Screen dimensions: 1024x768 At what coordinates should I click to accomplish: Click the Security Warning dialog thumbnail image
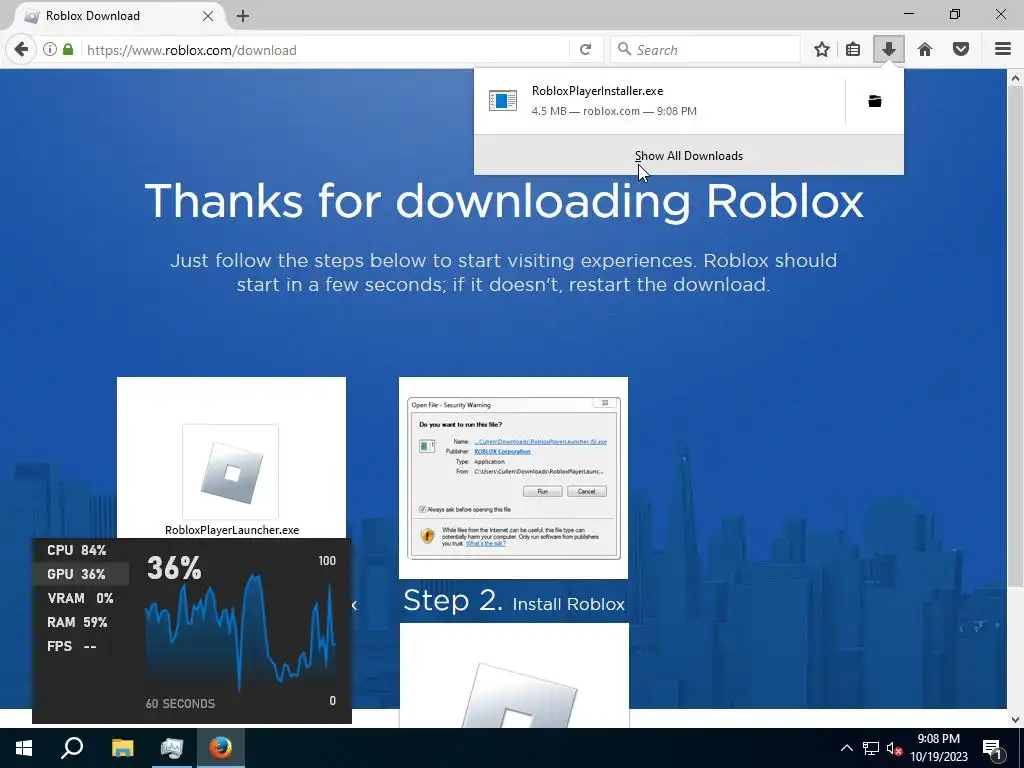pos(513,477)
